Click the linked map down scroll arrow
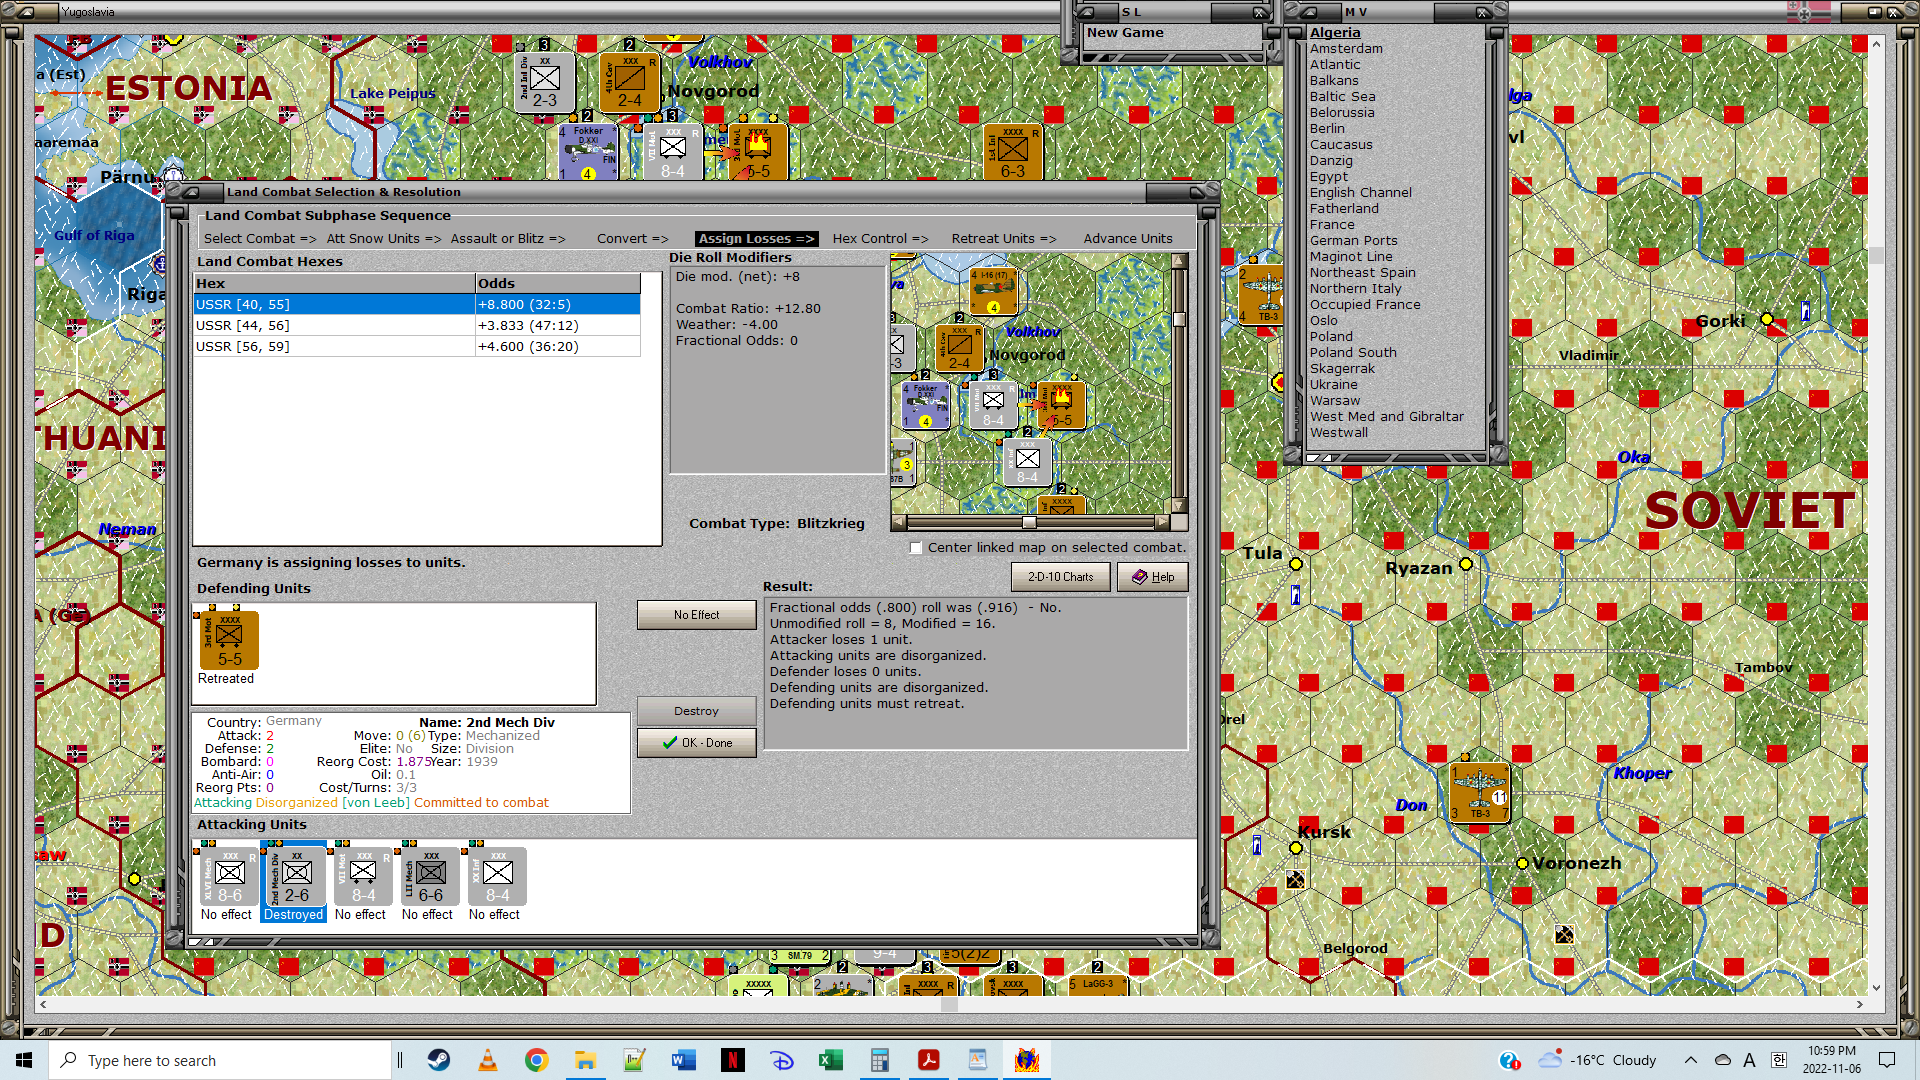This screenshot has height=1080, width=1920. pos(1179,506)
